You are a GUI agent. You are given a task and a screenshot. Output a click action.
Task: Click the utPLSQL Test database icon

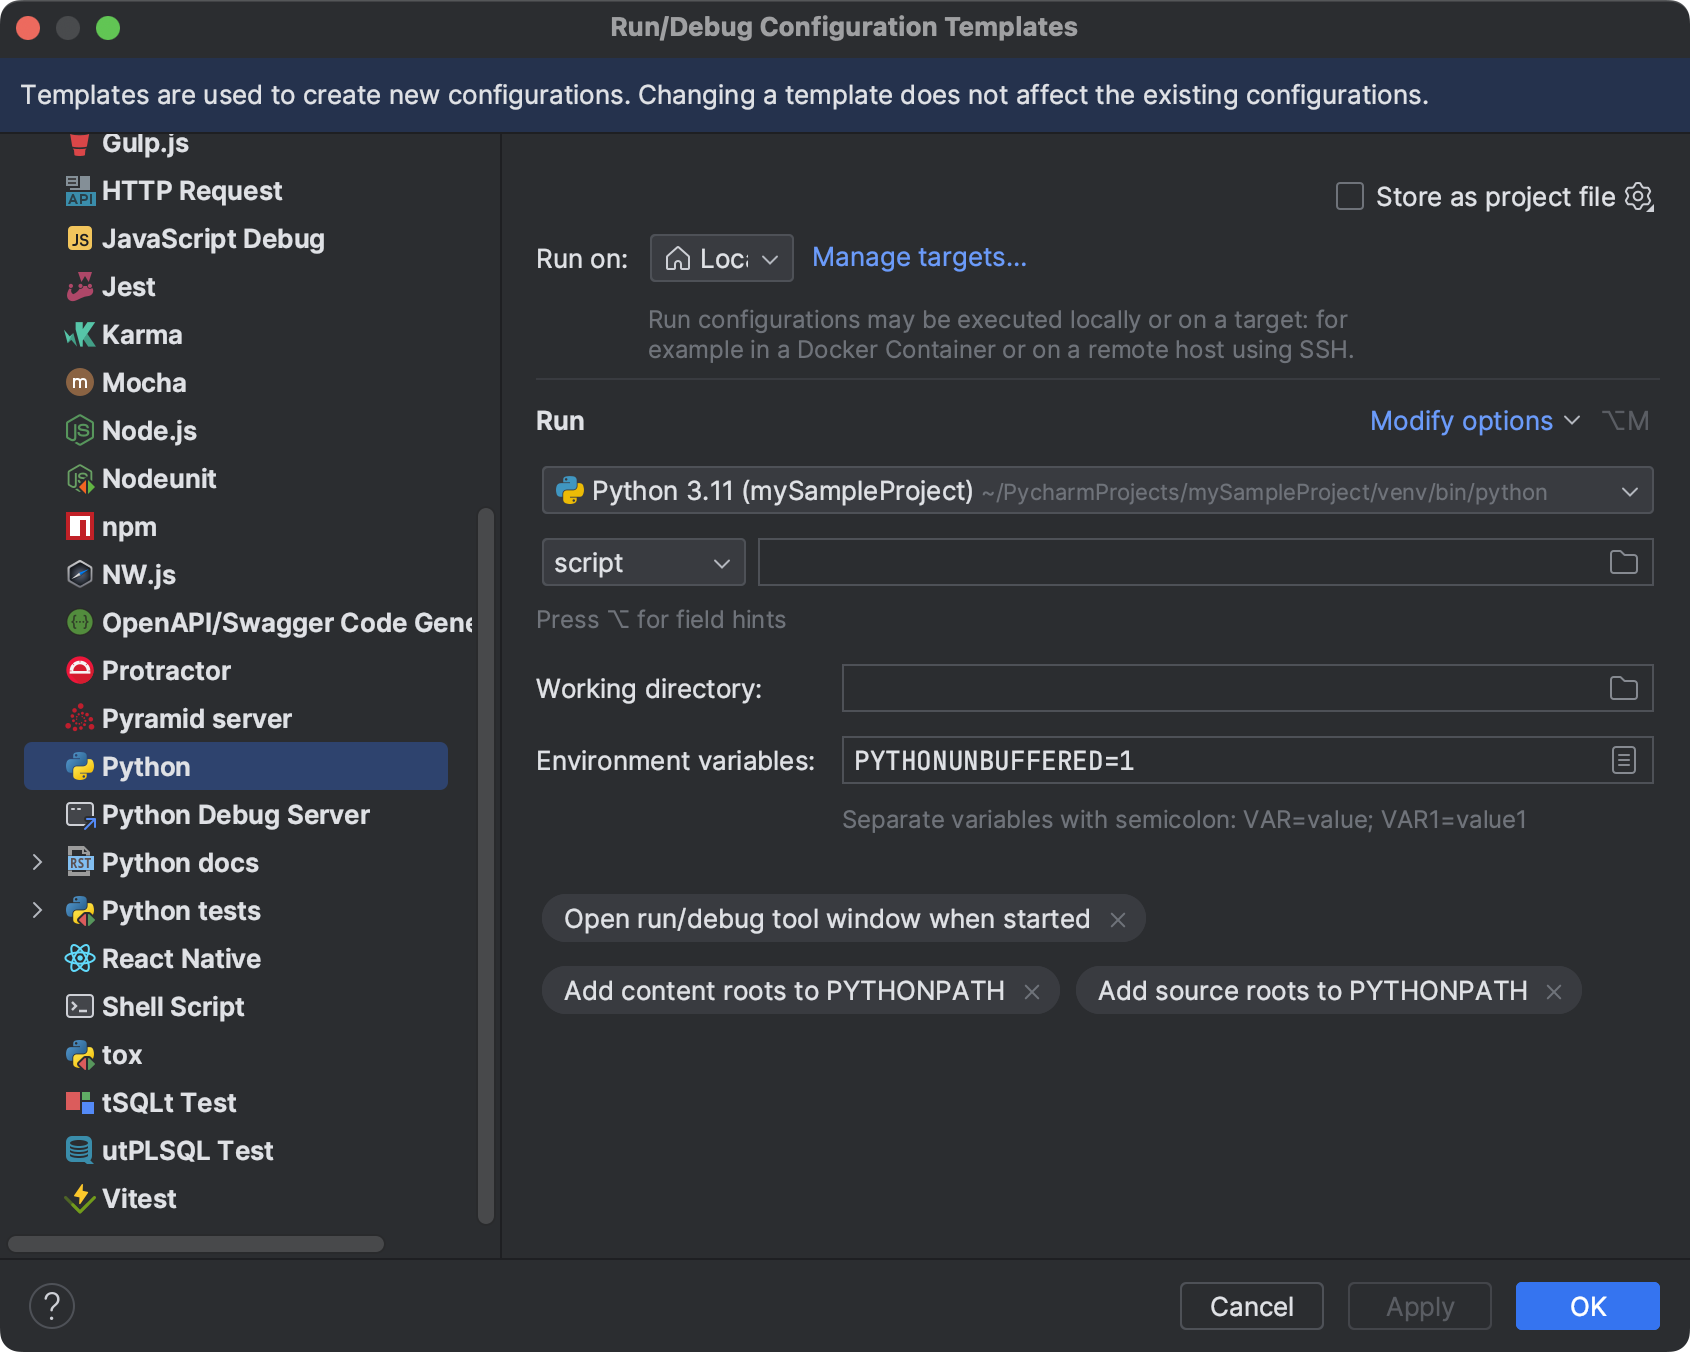[x=80, y=1150]
